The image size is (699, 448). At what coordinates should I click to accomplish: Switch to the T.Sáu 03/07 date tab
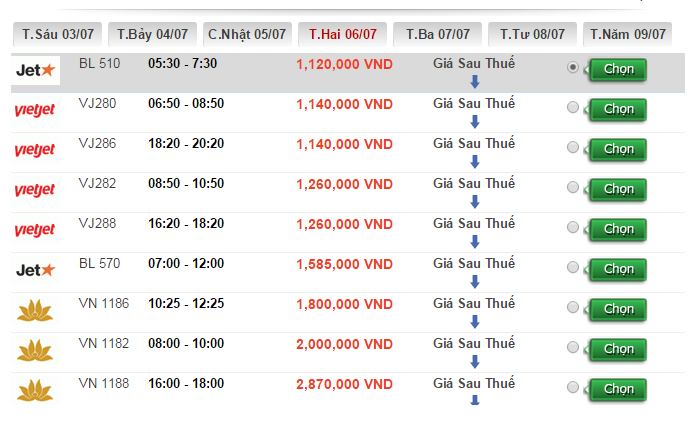(x=56, y=34)
